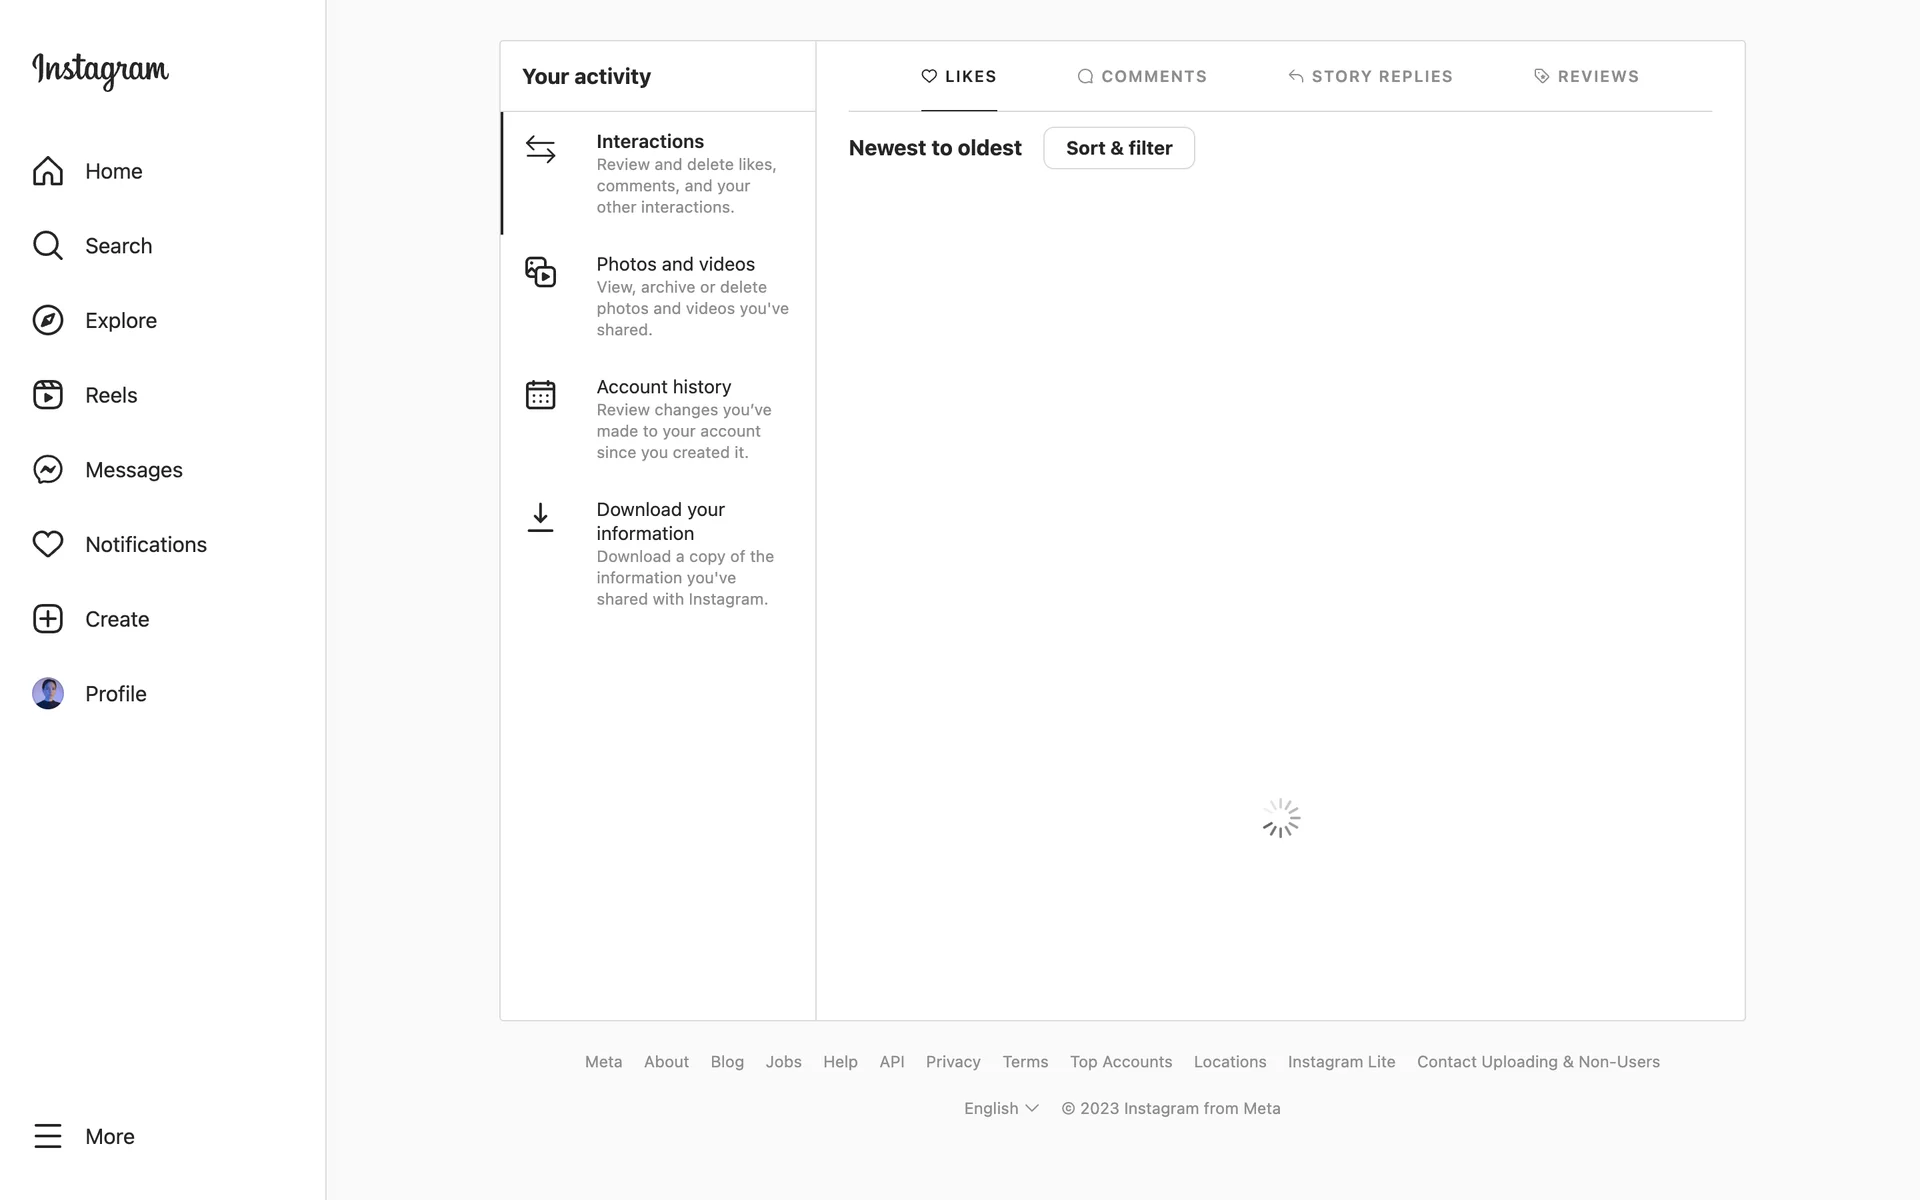Viewport: 1920px width, 1200px height.
Task: Follow the Privacy footer link
Action: pyautogui.click(x=953, y=1062)
